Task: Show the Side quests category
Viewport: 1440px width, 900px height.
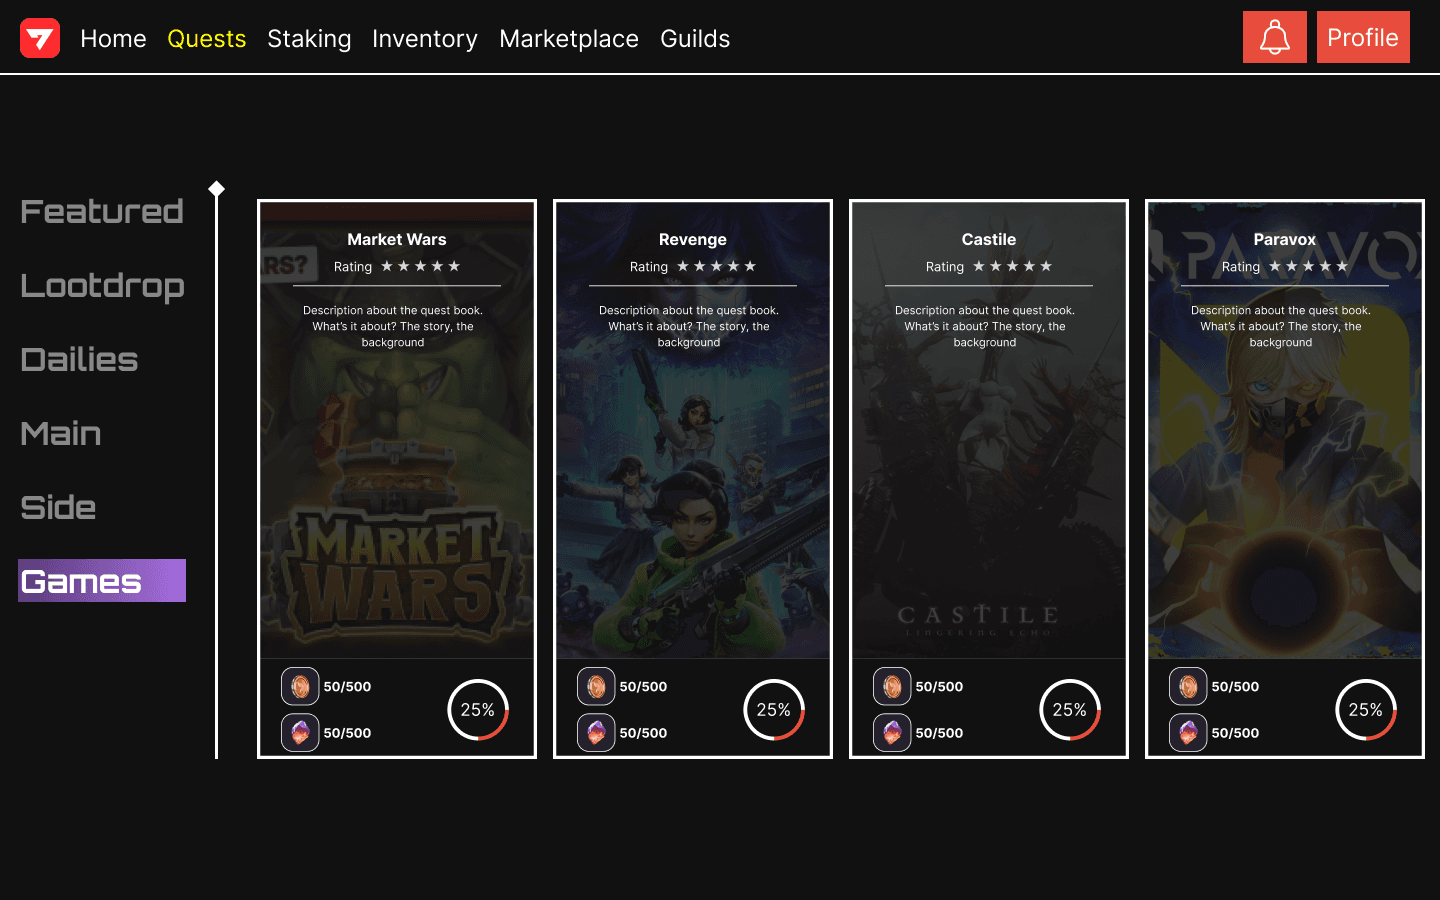Action: (58, 507)
